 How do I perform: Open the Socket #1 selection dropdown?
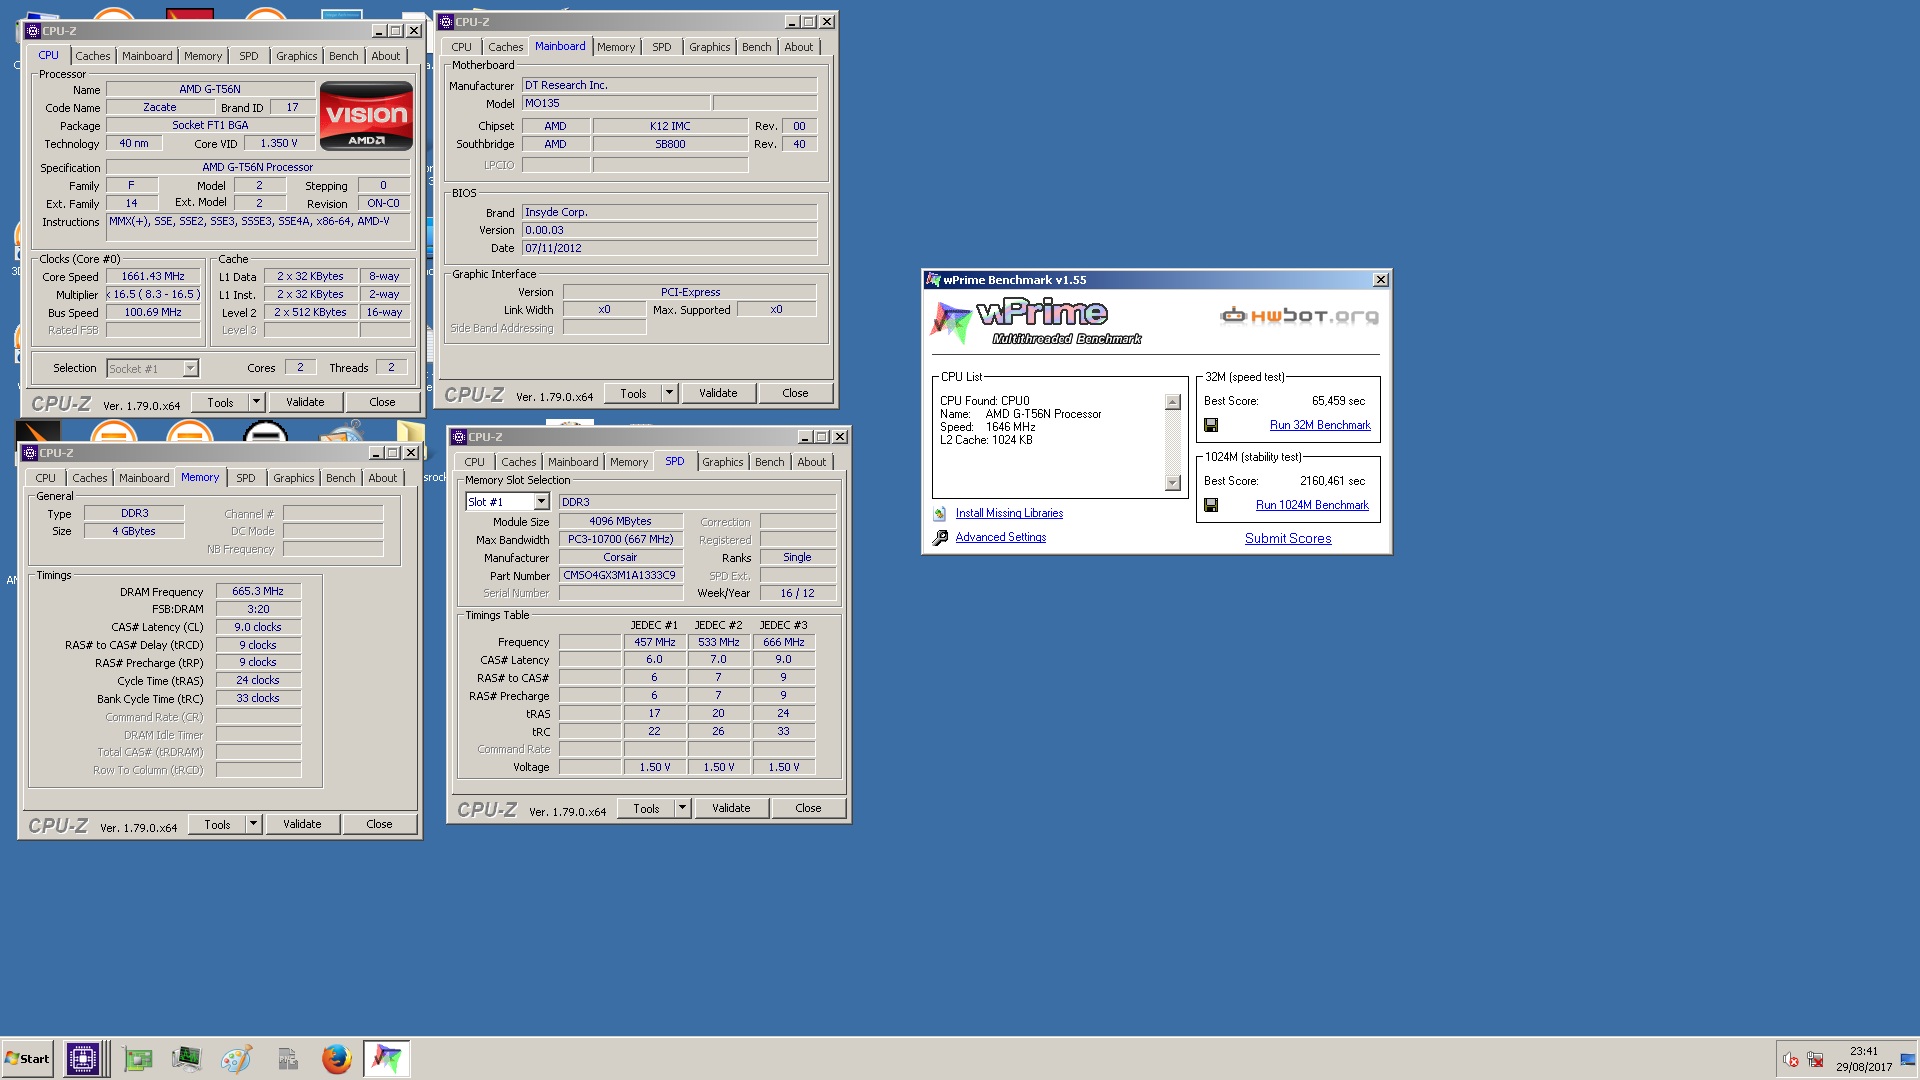coord(190,369)
